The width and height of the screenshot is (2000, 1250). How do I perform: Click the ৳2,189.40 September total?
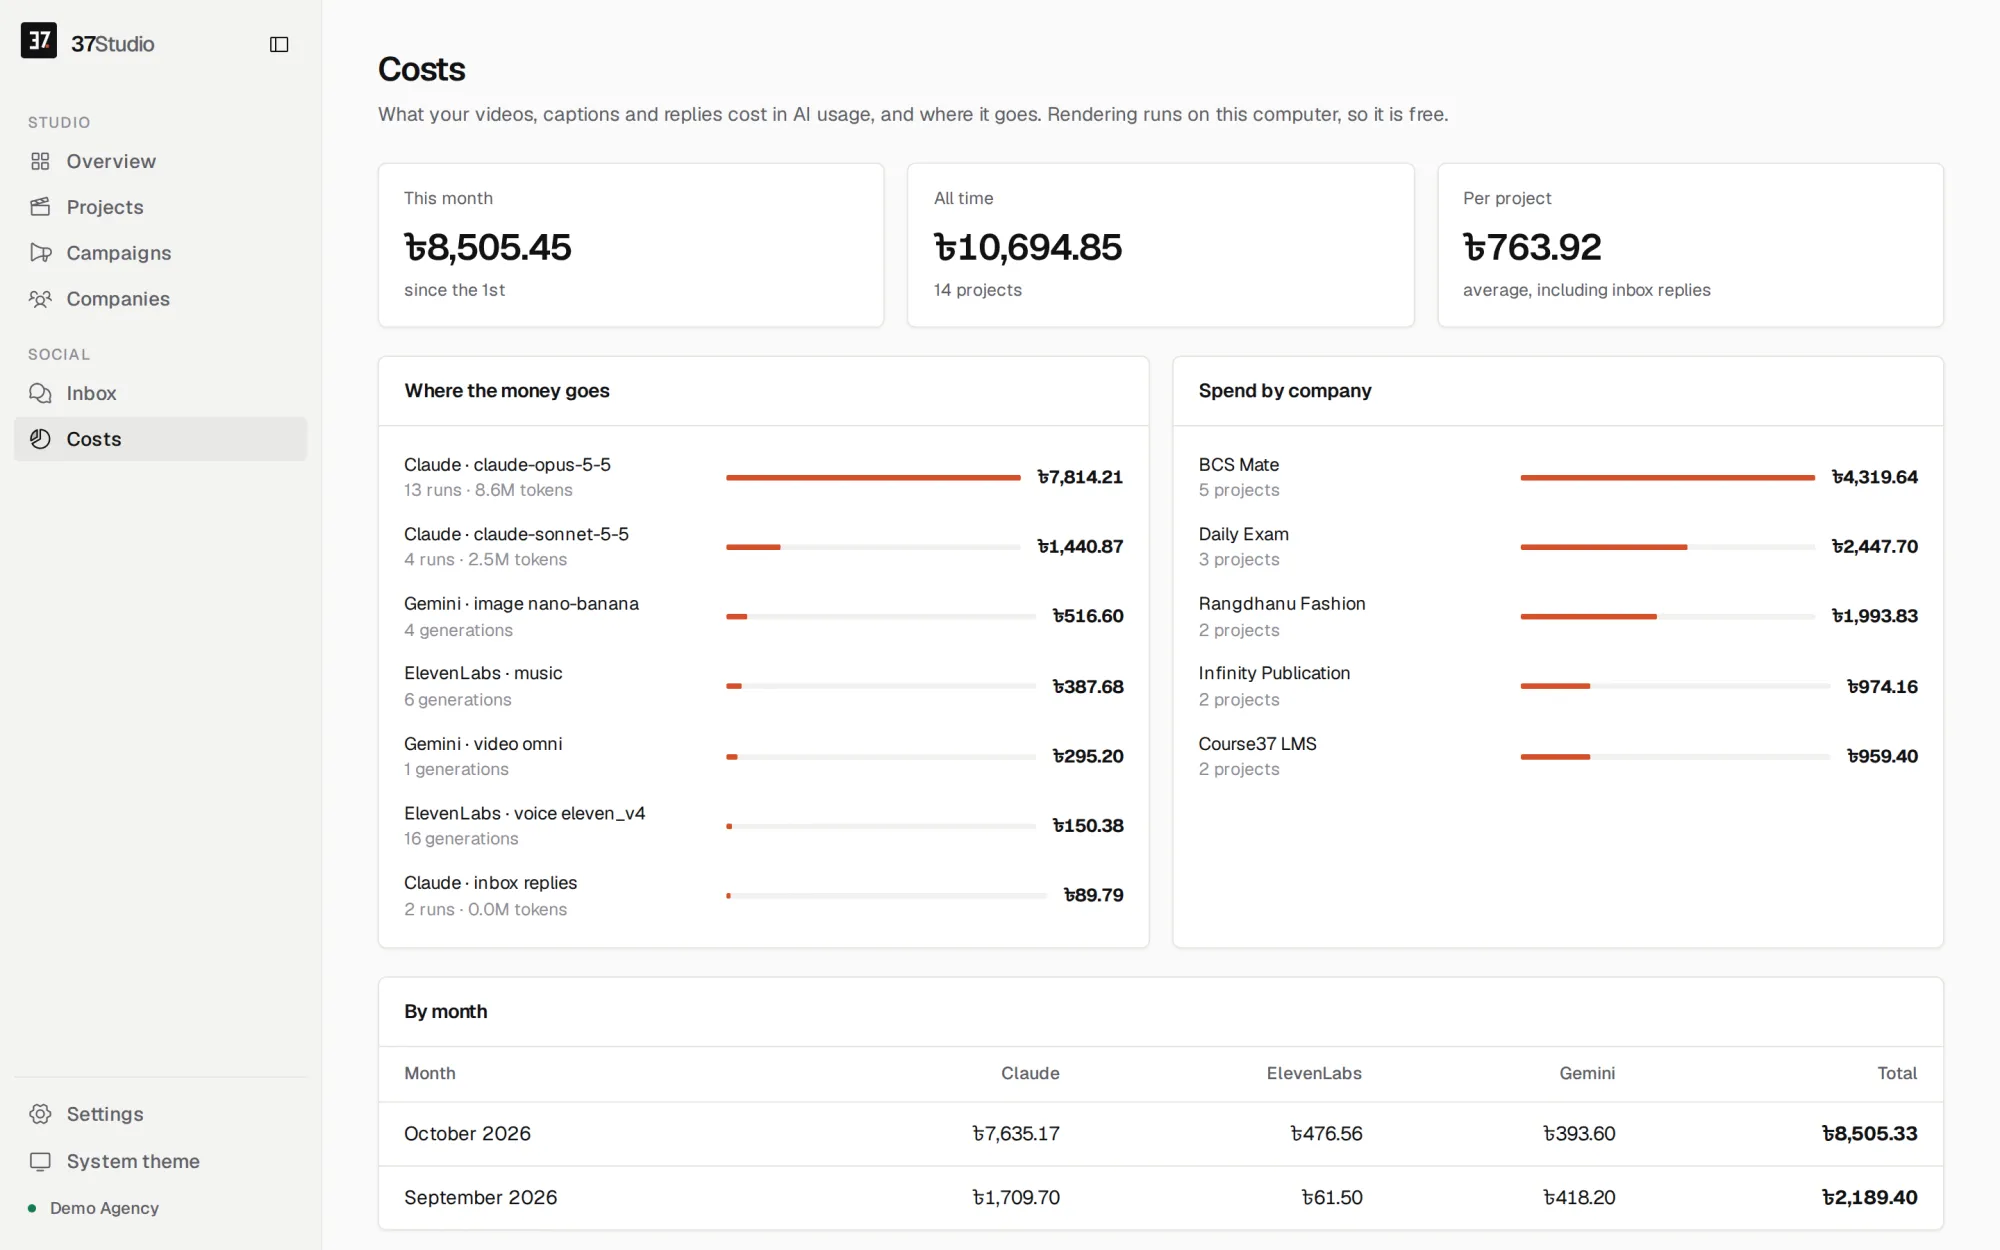(x=1869, y=1198)
